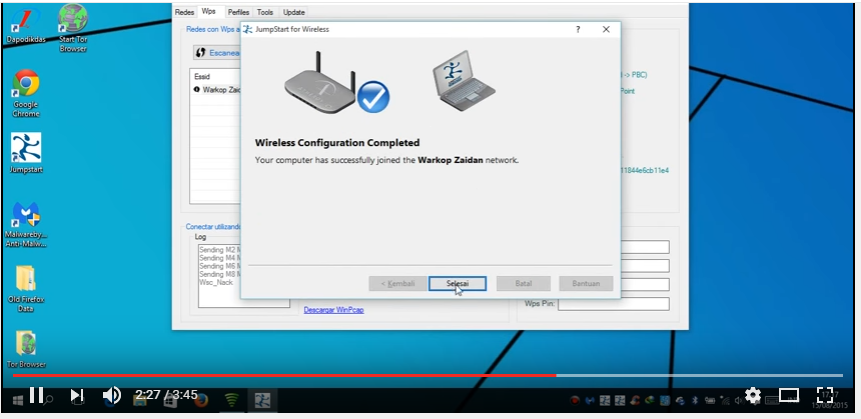The width and height of the screenshot is (861, 419).
Task: Click Selesai to finish the wizard
Action: pos(457,283)
